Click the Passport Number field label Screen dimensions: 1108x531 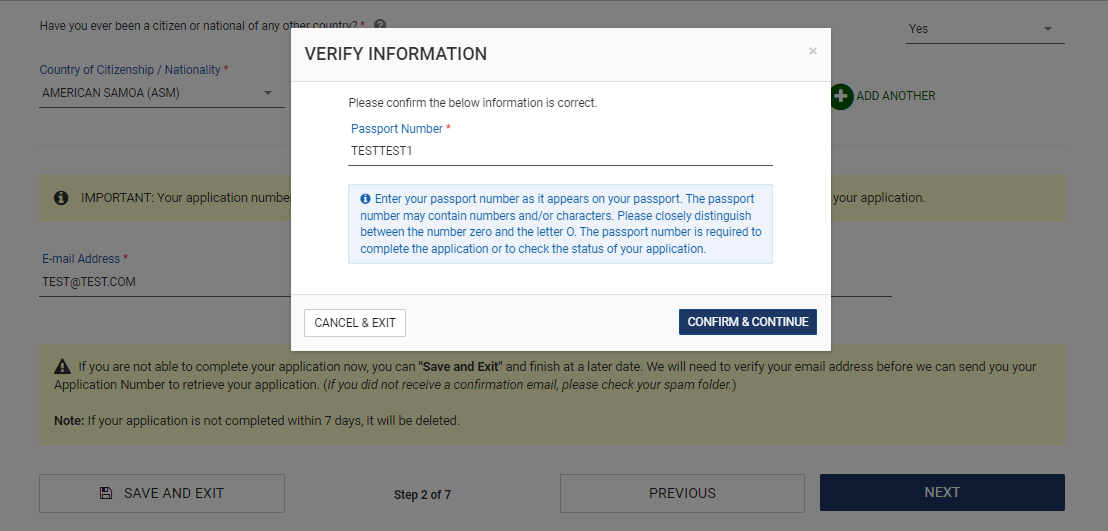coord(396,129)
